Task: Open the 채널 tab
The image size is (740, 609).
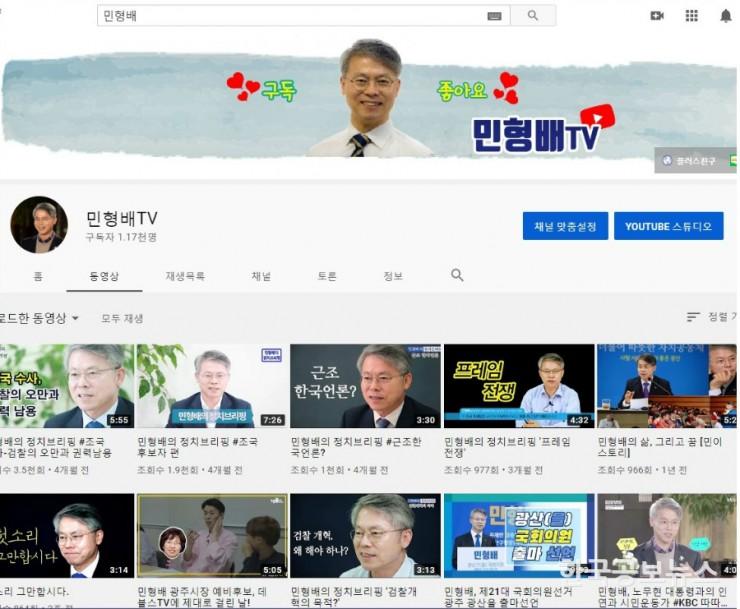Action: [x=261, y=276]
